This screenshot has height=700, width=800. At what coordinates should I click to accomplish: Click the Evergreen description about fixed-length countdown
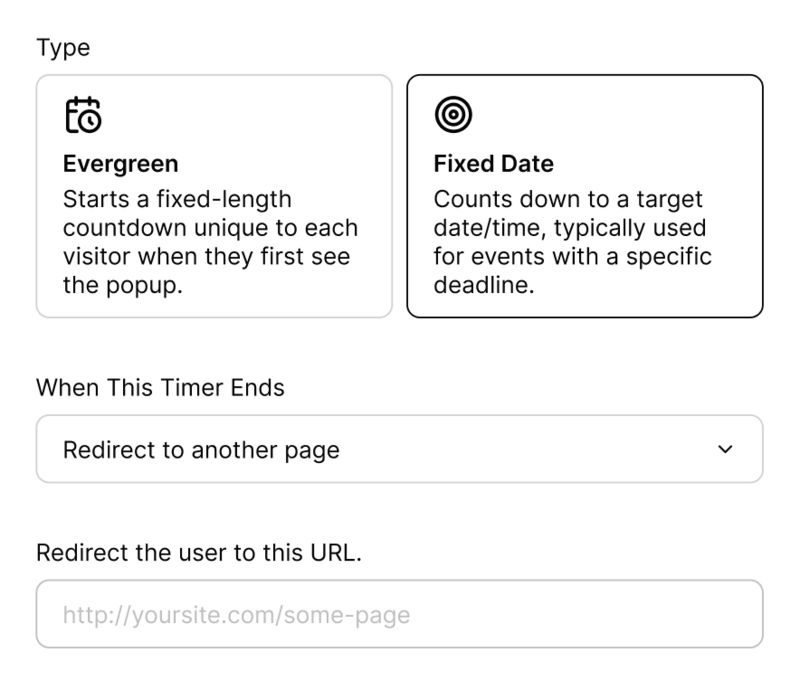pyautogui.click(x=210, y=242)
